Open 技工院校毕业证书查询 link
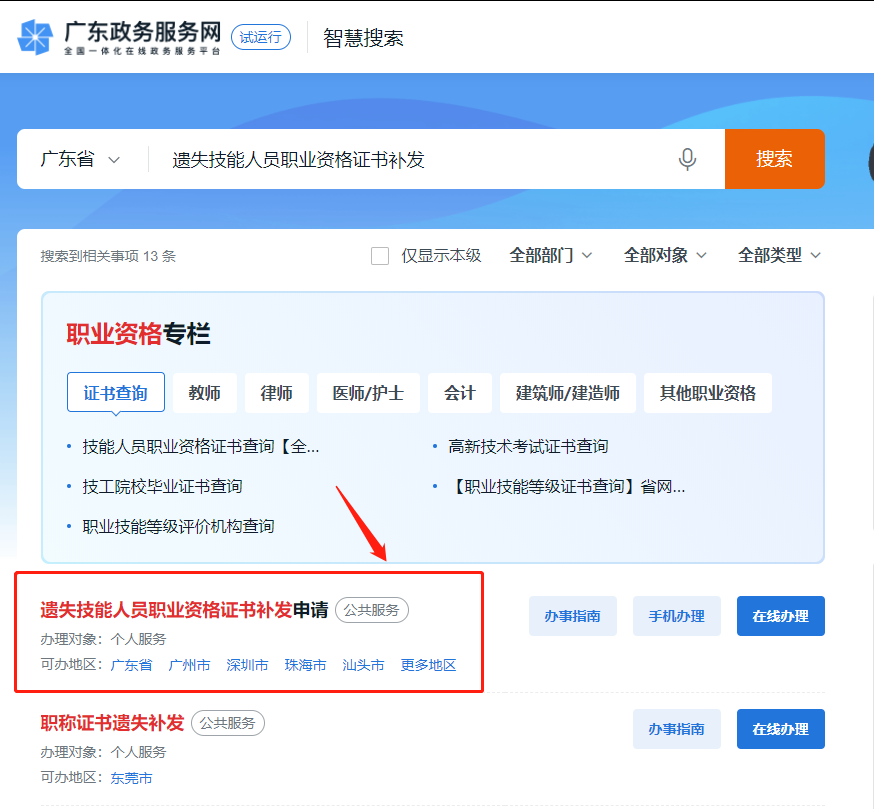 pyautogui.click(x=162, y=486)
